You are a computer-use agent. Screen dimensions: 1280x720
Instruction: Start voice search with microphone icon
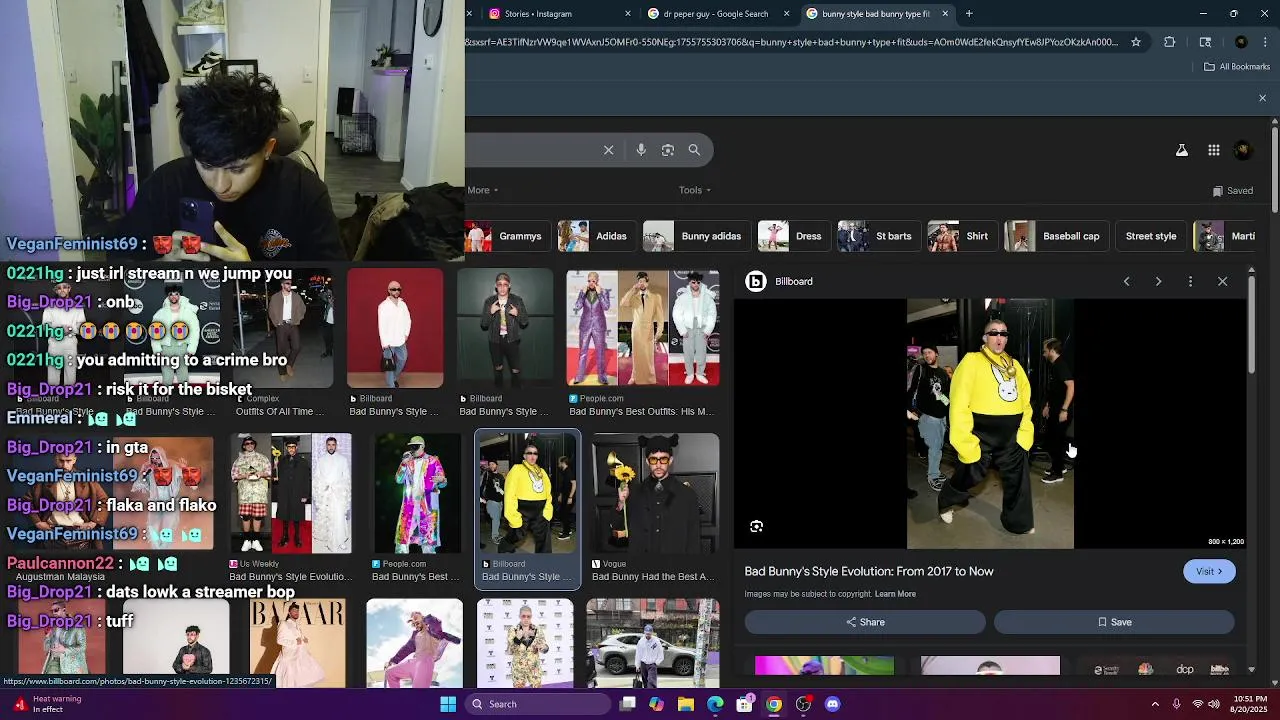[x=641, y=150]
